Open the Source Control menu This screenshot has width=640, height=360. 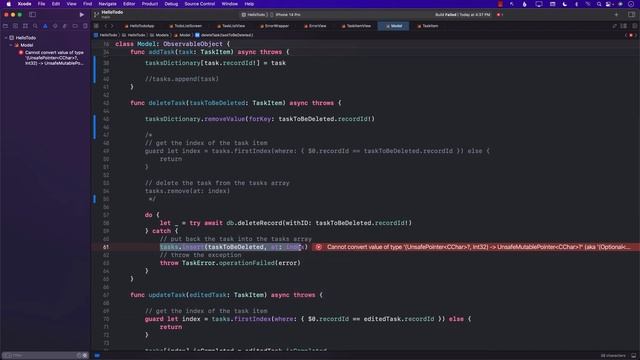[x=200, y=4]
